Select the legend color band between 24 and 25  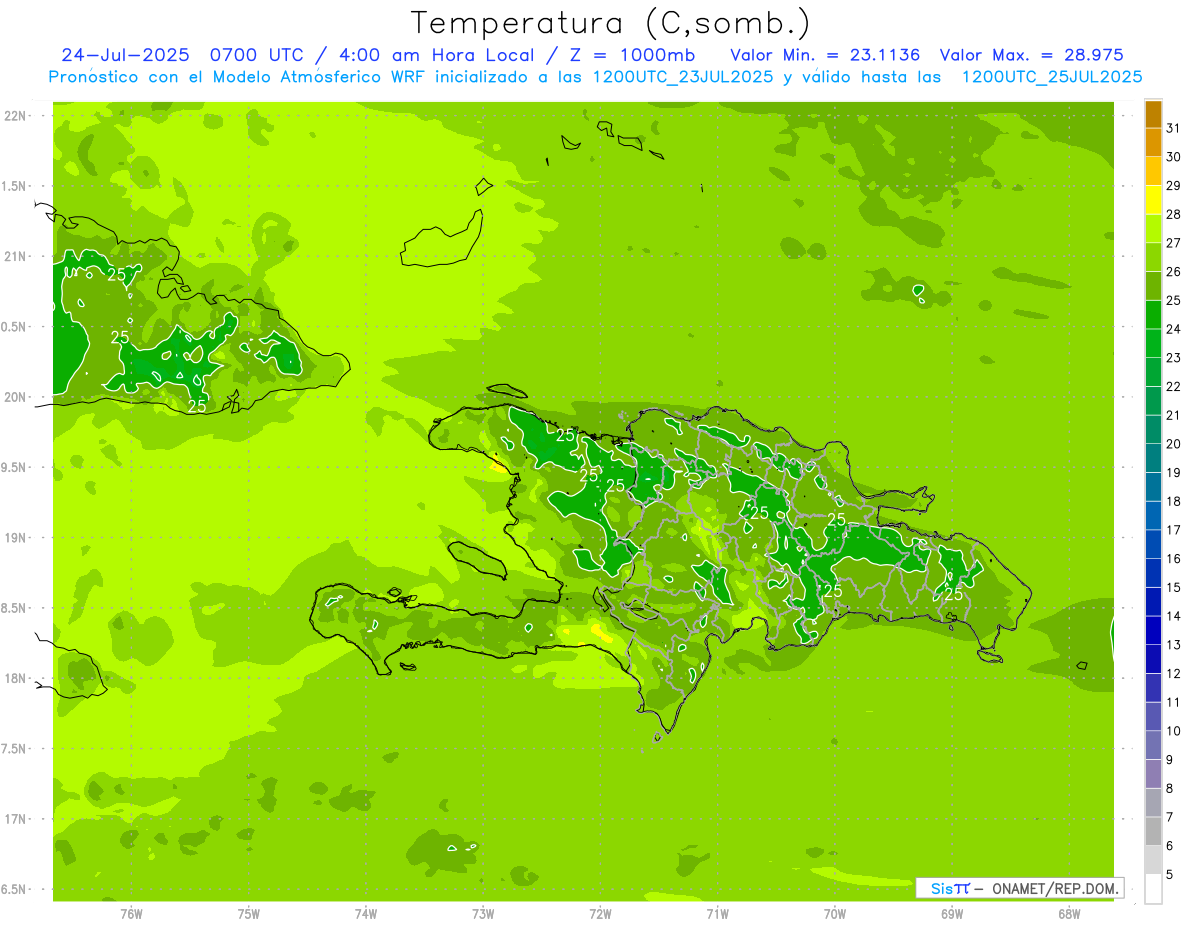(1153, 315)
